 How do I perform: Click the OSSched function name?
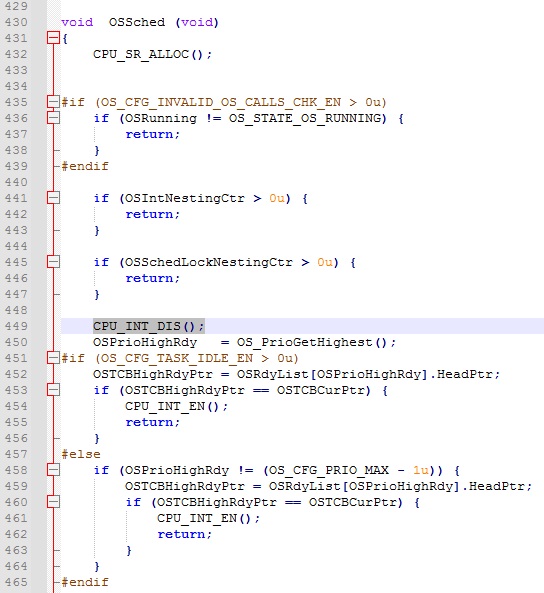click(137, 22)
